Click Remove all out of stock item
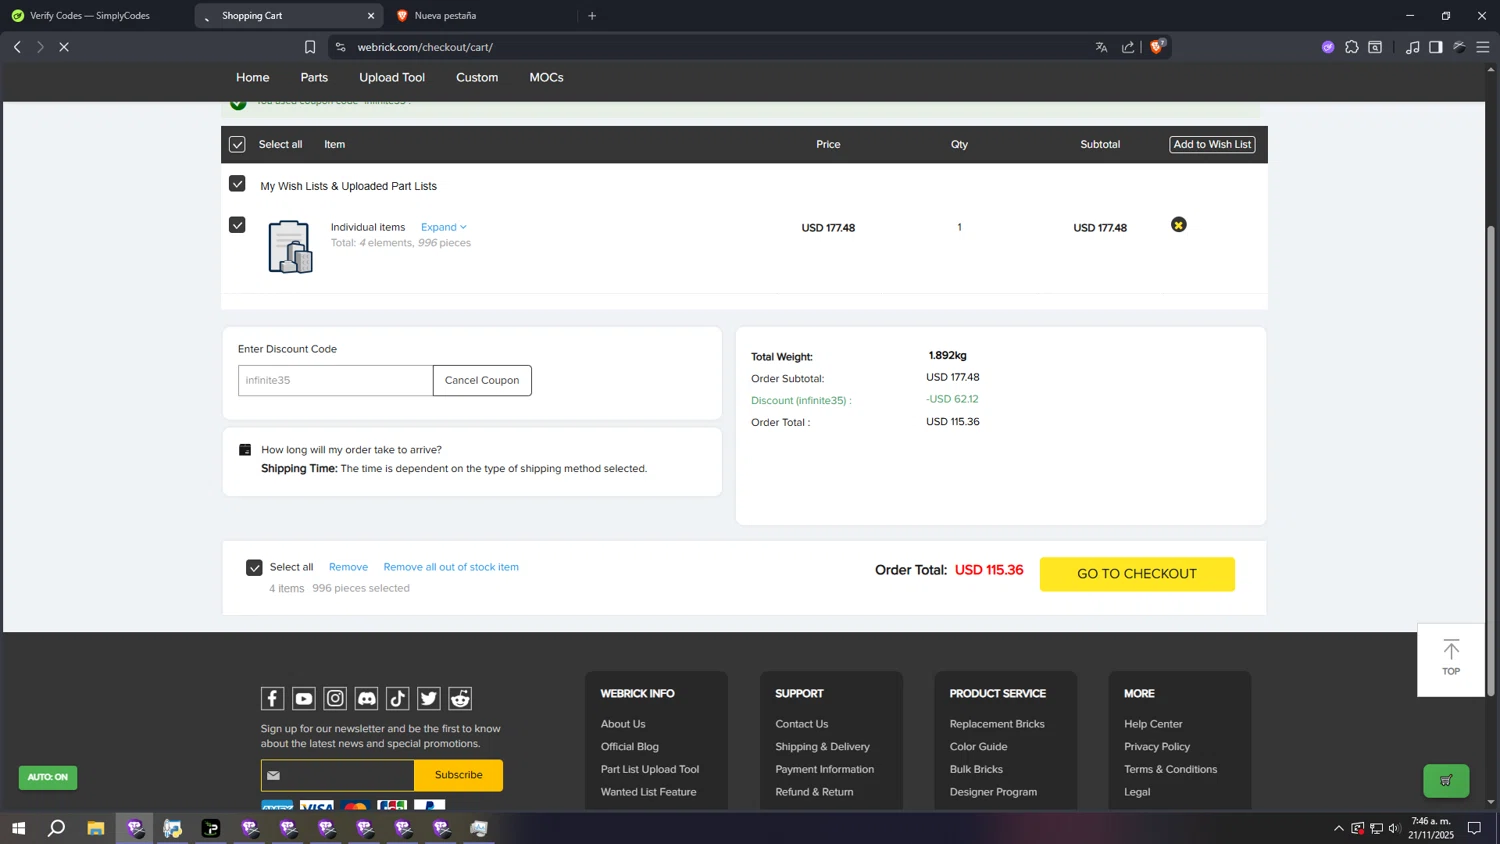Viewport: 1500px width, 844px height. [451, 567]
